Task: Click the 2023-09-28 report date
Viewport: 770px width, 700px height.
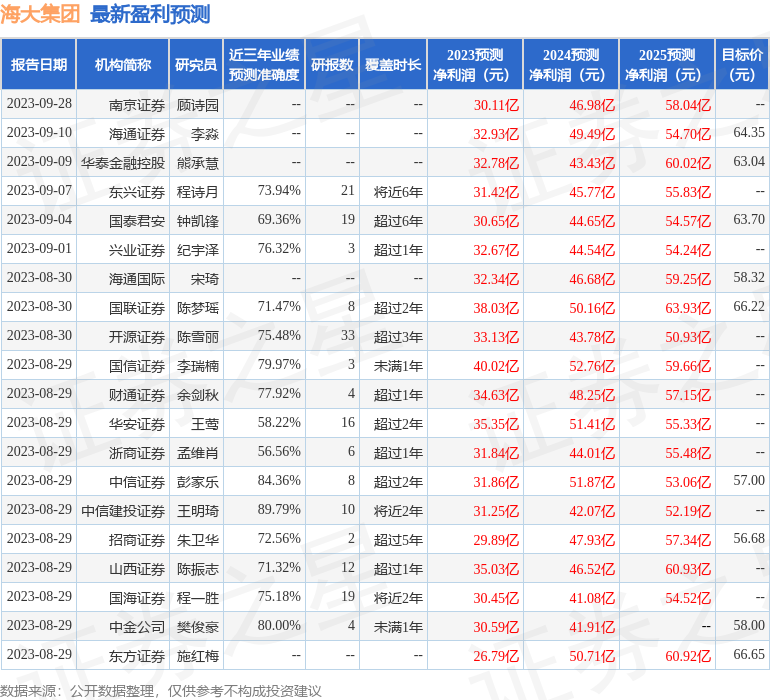Action: pos(39,104)
